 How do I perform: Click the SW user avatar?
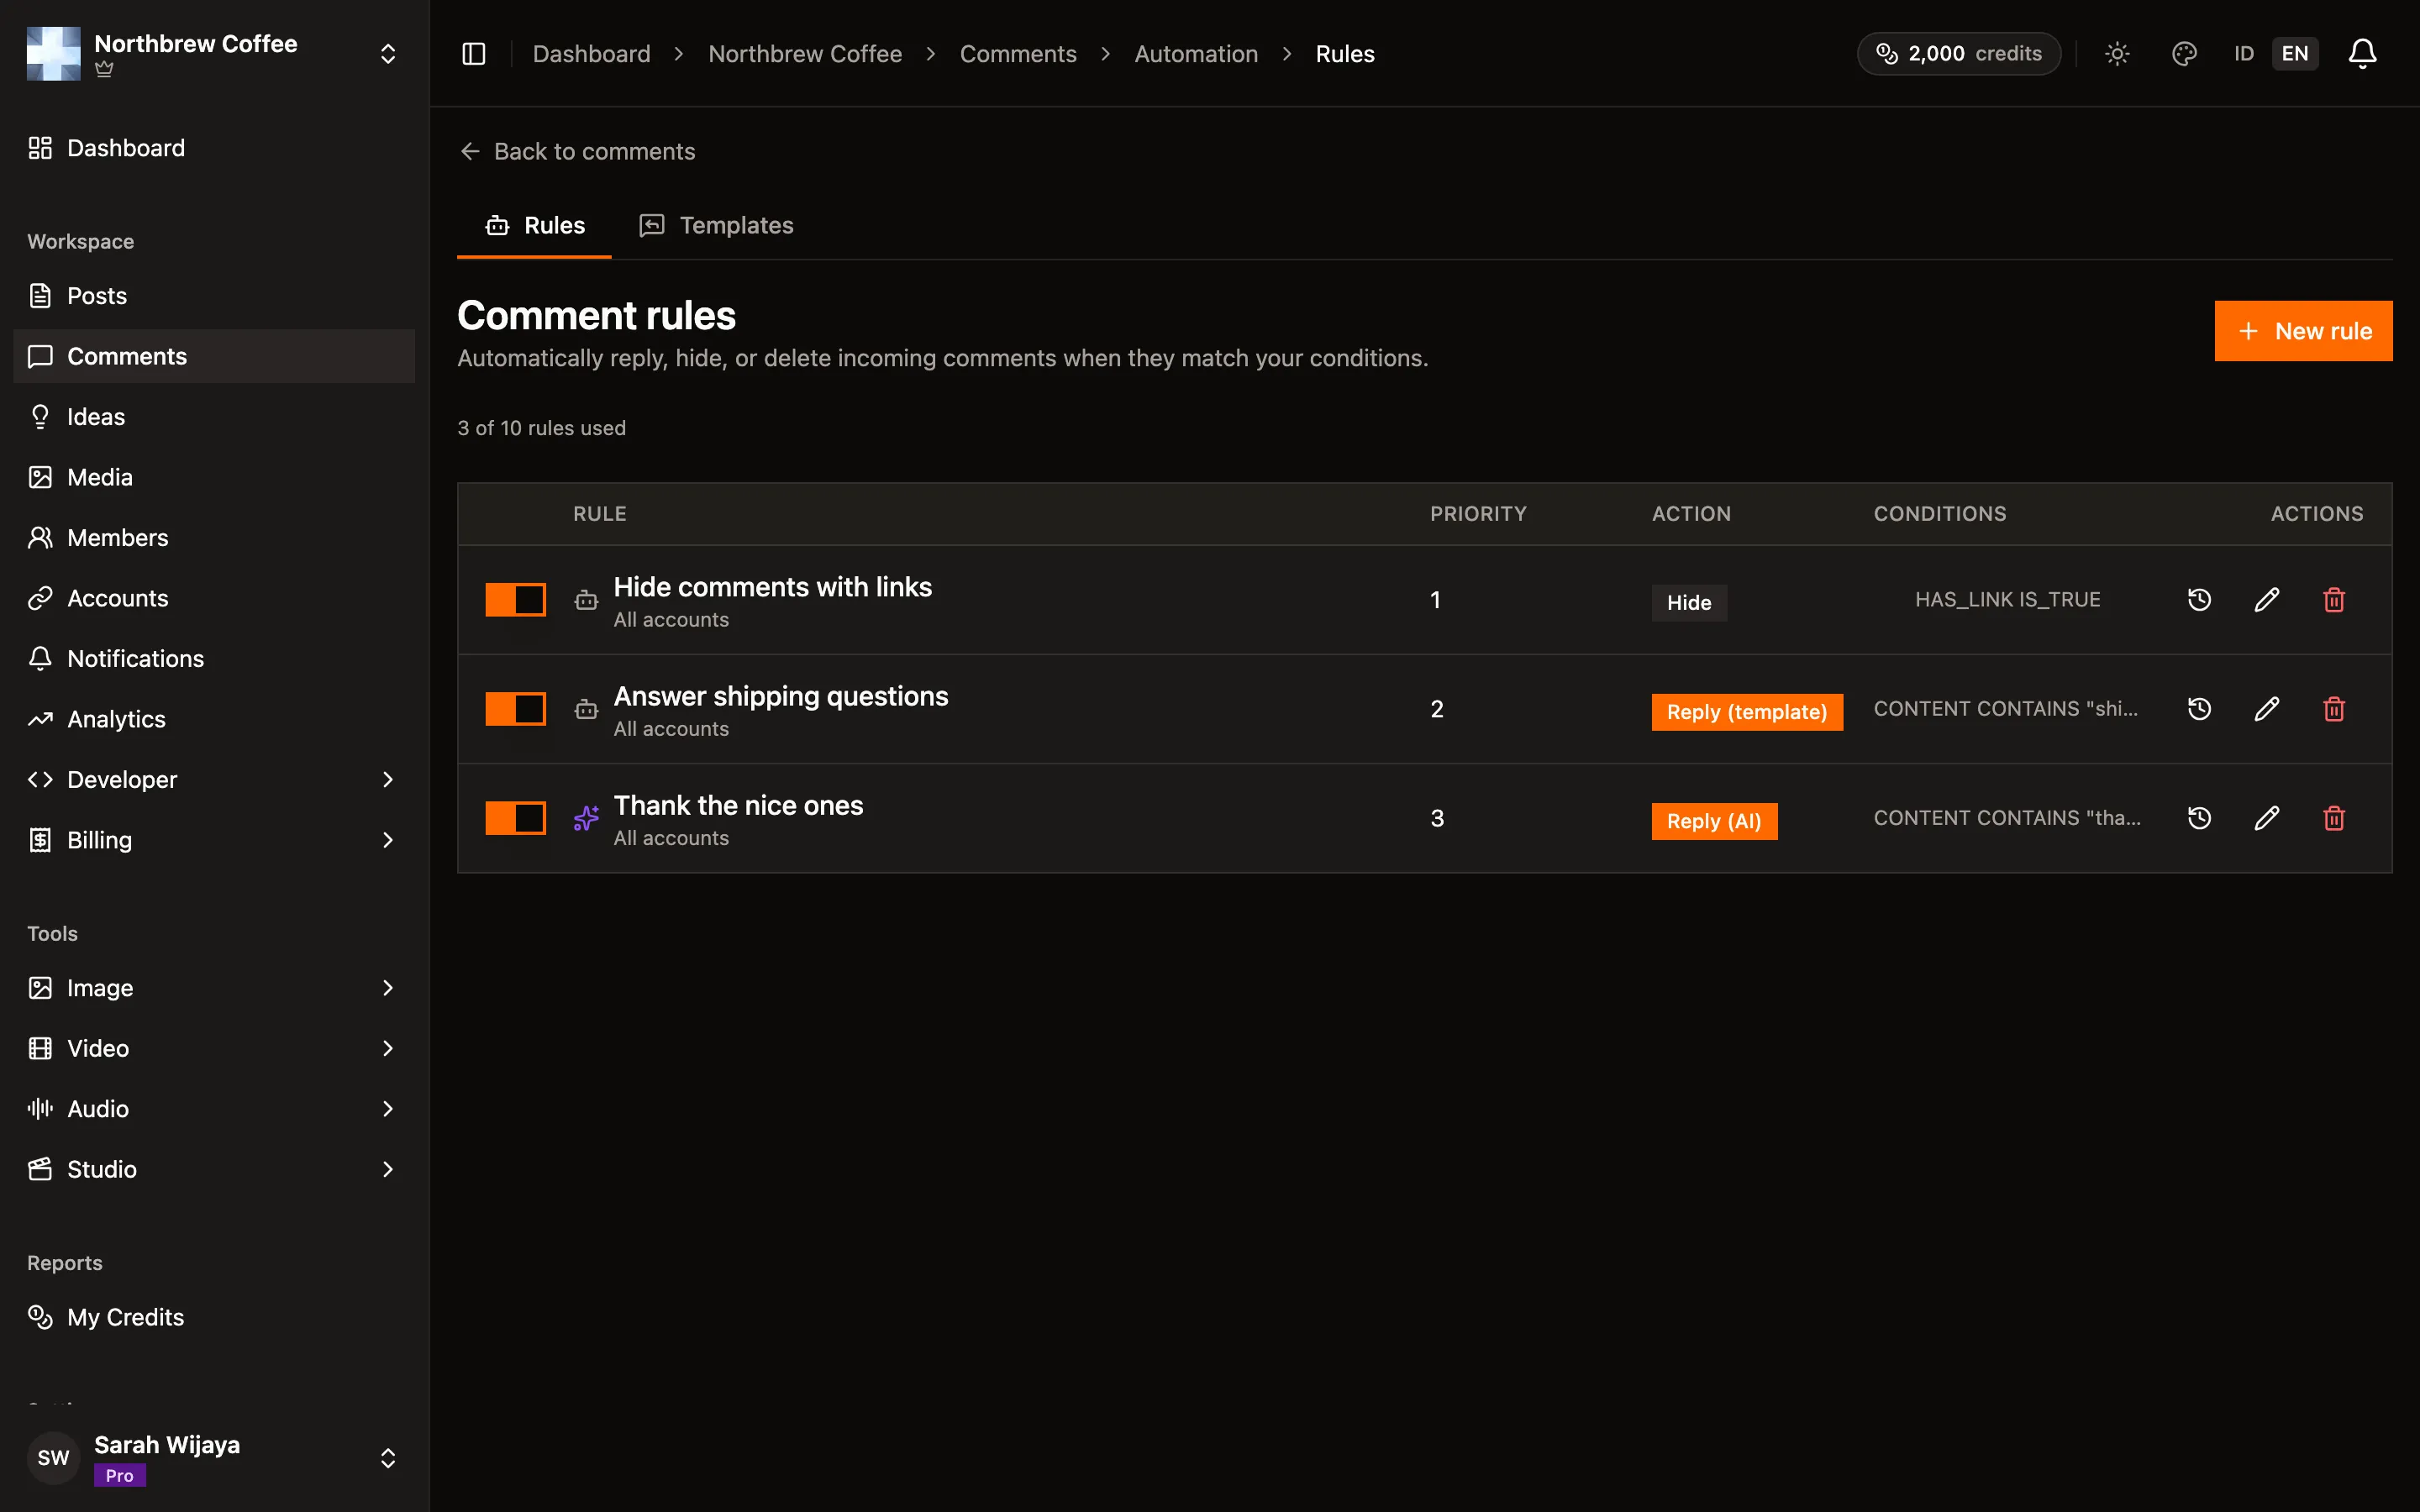point(54,1457)
